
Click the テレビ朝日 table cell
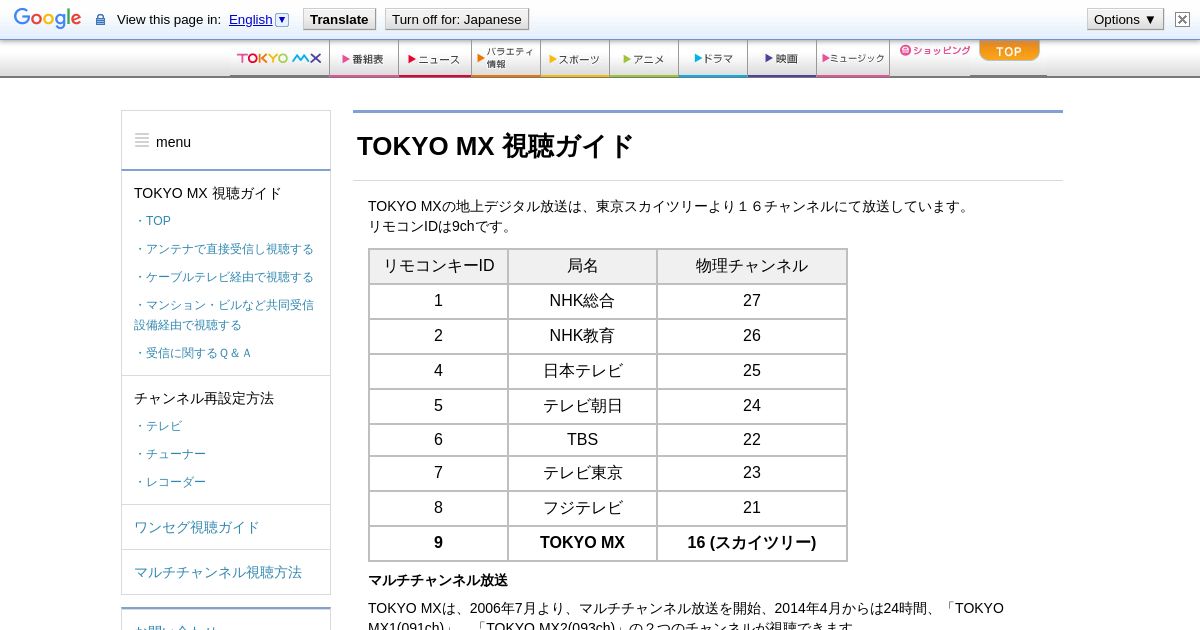pyautogui.click(x=582, y=406)
